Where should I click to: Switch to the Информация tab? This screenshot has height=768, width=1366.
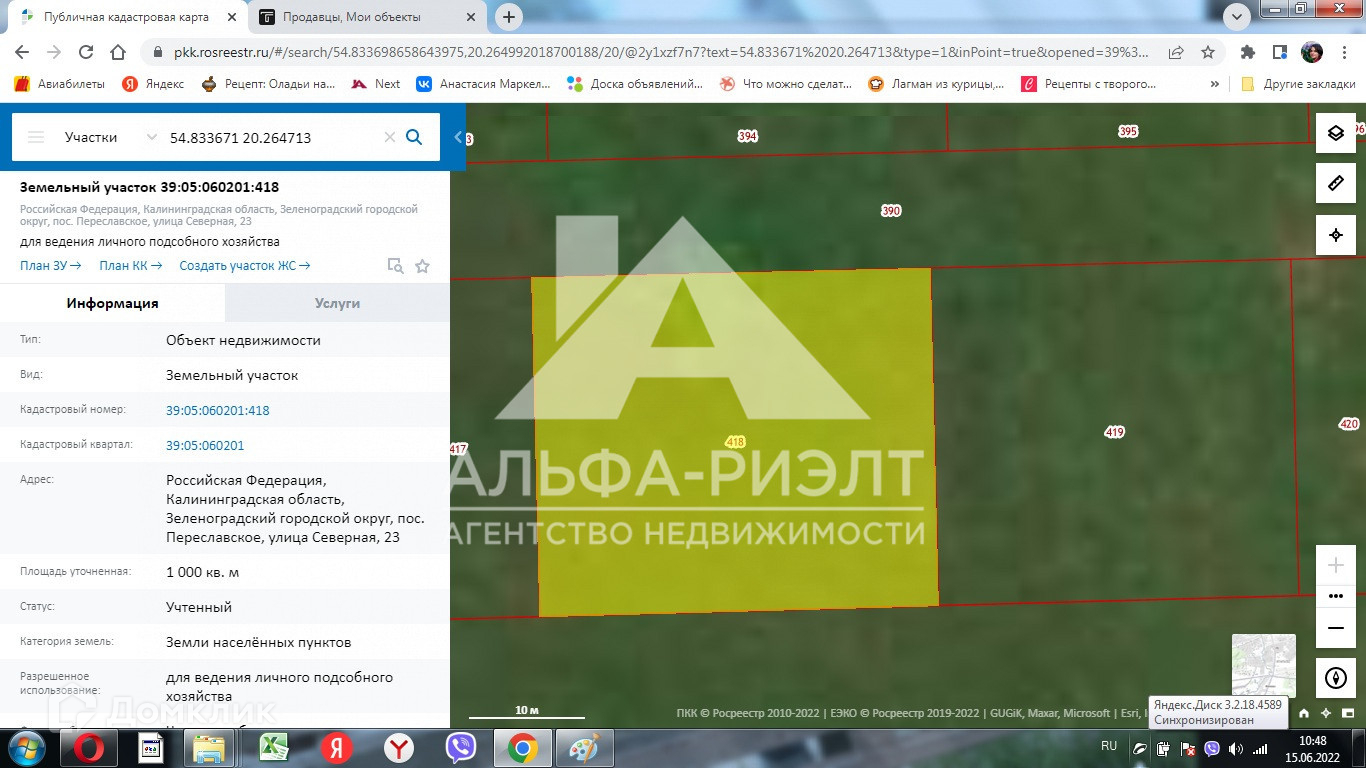(x=113, y=303)
